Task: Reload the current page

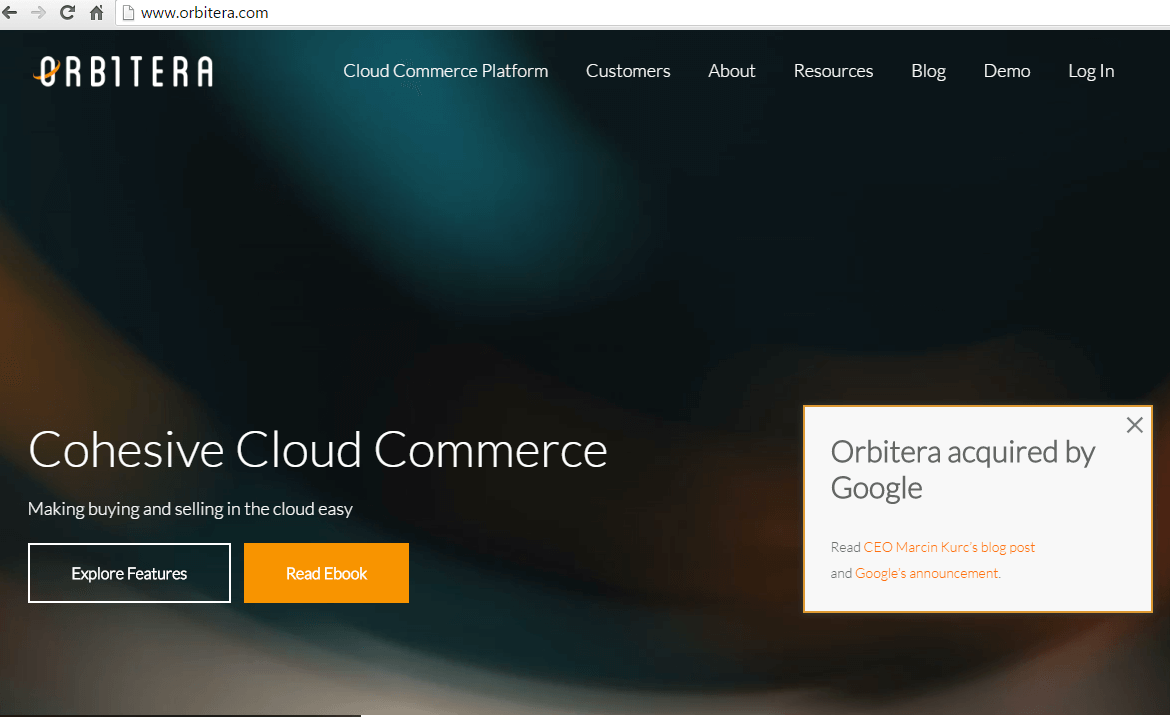Action: pyautogui.click(x=68, y=13)
